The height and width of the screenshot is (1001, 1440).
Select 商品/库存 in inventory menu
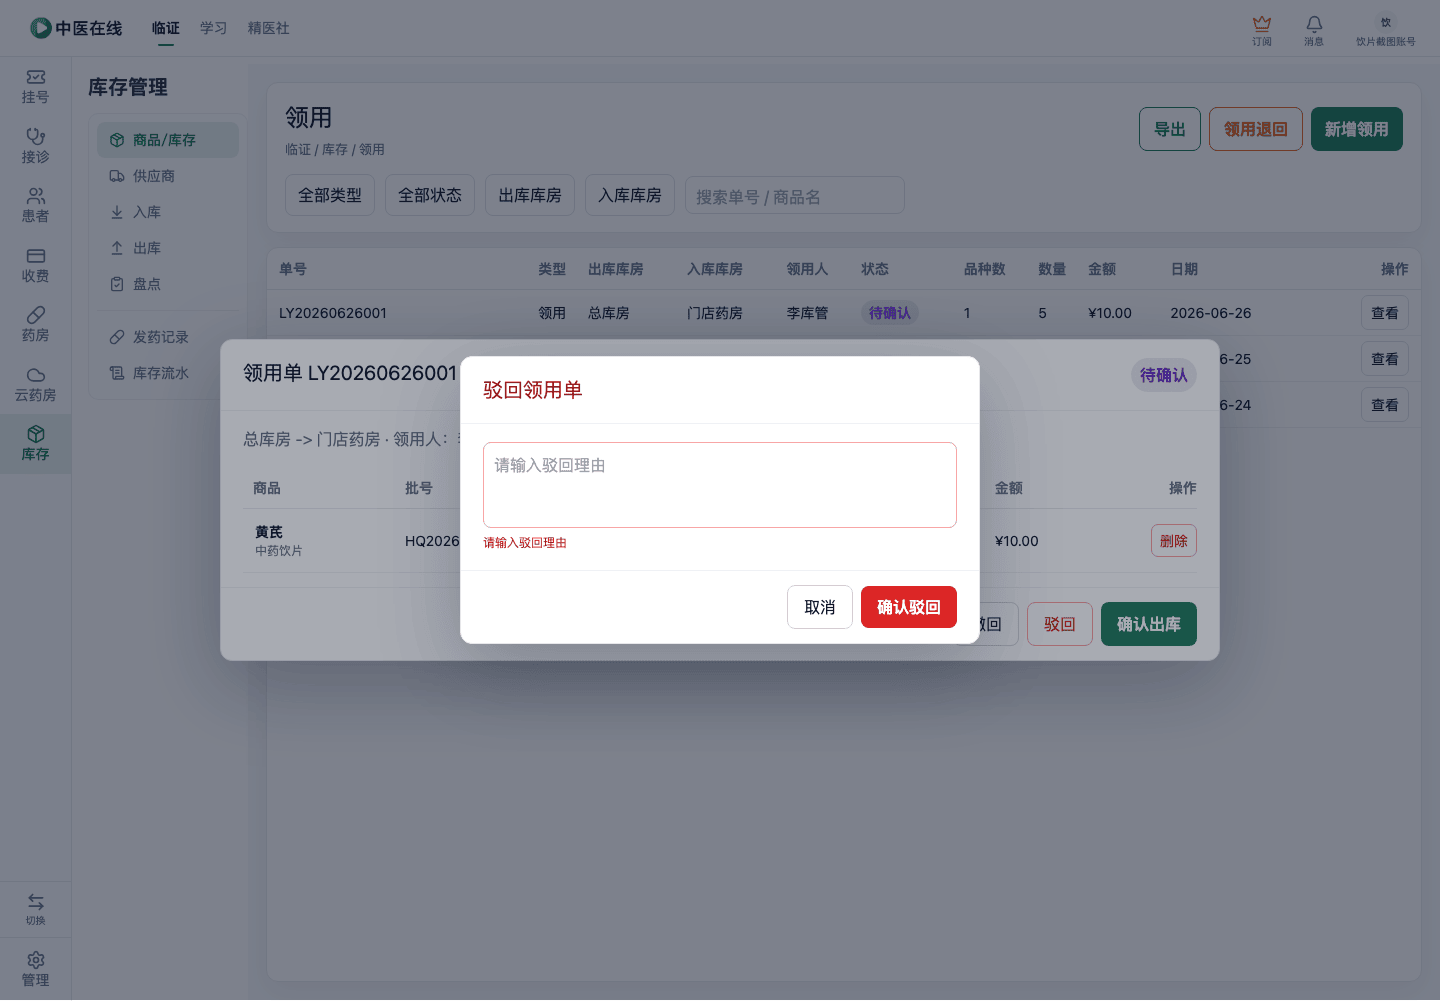click(168, 140)
